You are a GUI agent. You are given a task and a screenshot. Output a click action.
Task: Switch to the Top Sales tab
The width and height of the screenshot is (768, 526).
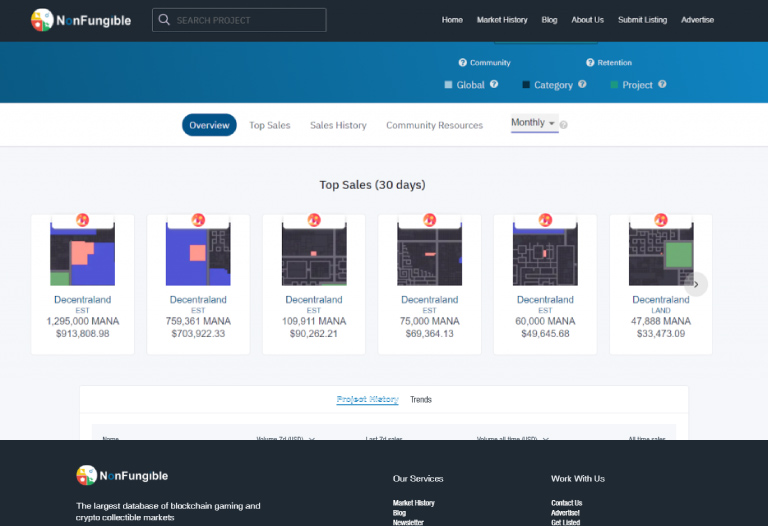[x=270, y=125]
